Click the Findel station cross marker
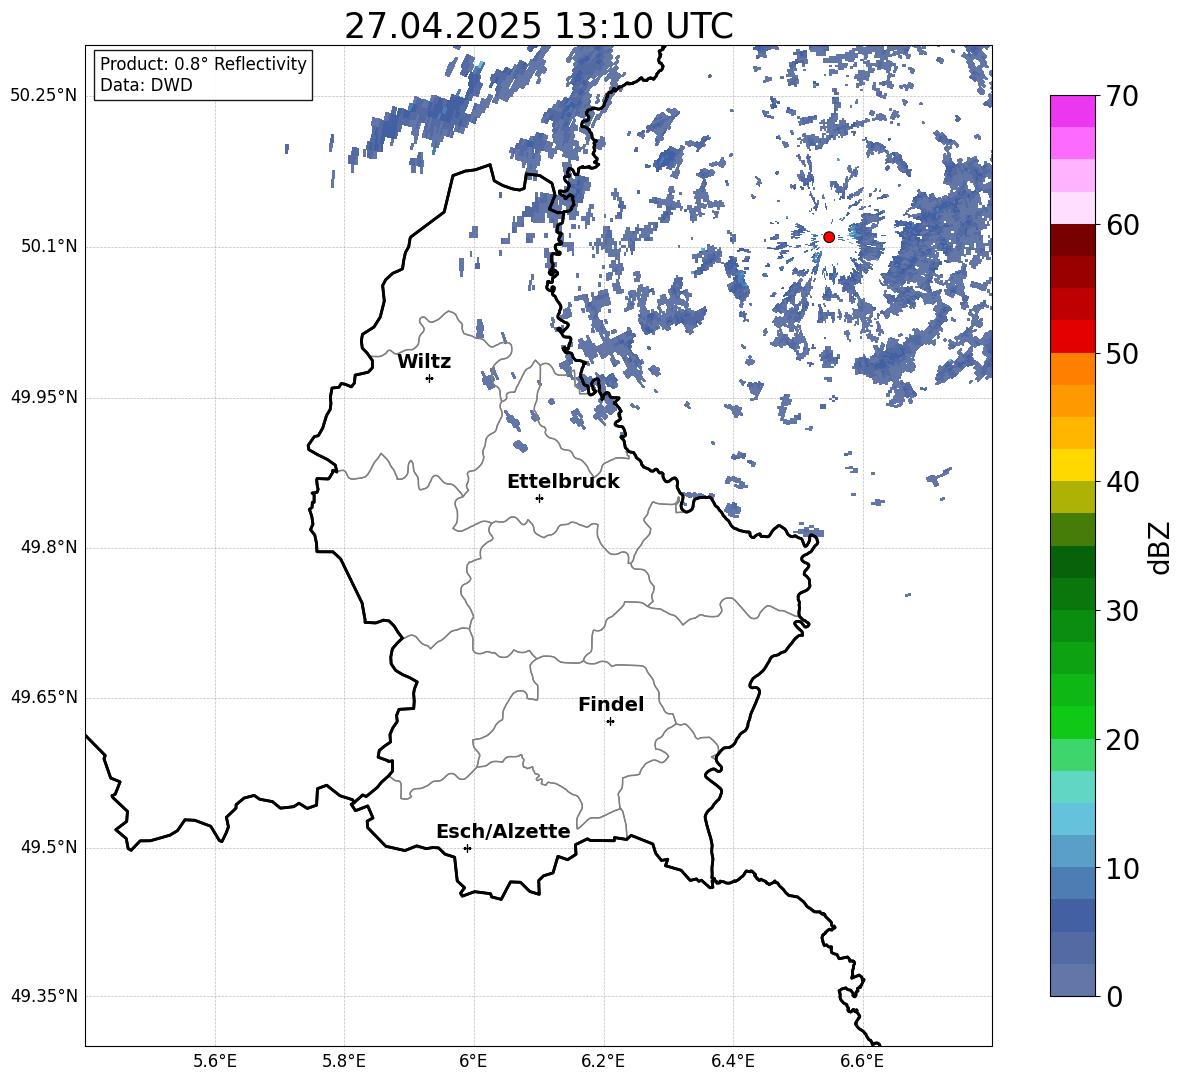 click(x=610, y=722)
